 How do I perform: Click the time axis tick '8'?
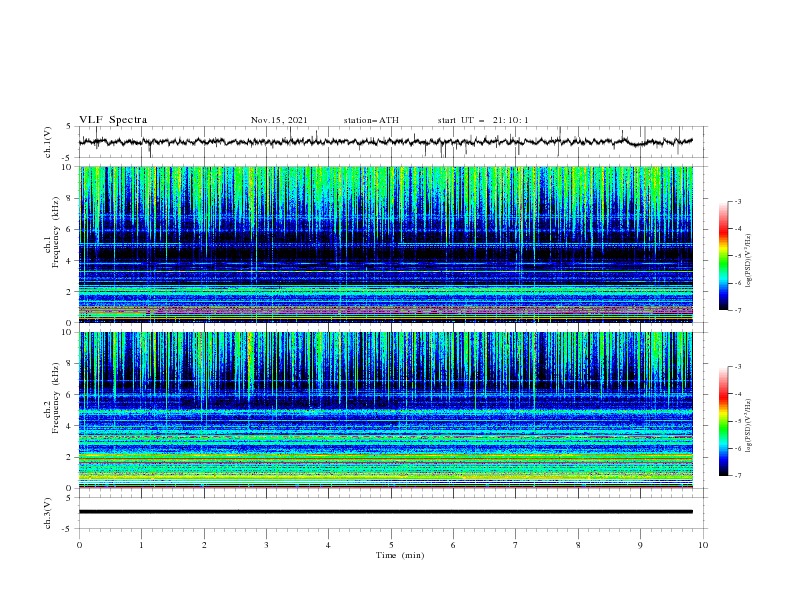coord(578,545)
